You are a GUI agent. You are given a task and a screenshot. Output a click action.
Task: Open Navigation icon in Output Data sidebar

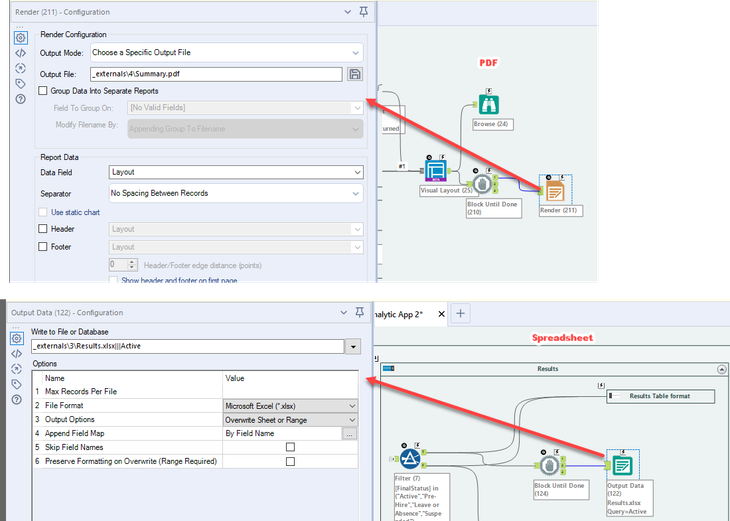coord(17,369)
